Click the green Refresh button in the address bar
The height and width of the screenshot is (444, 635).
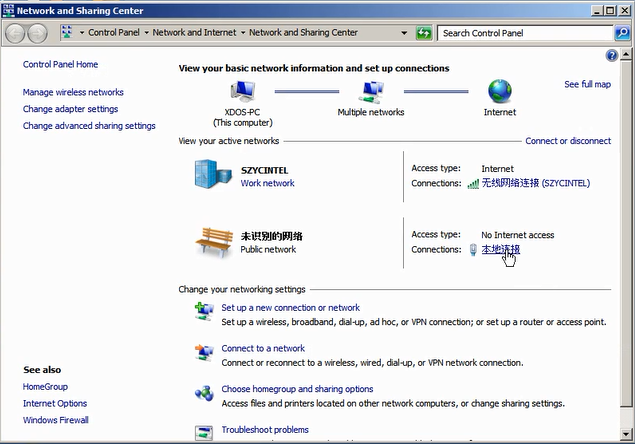(424, 33)
